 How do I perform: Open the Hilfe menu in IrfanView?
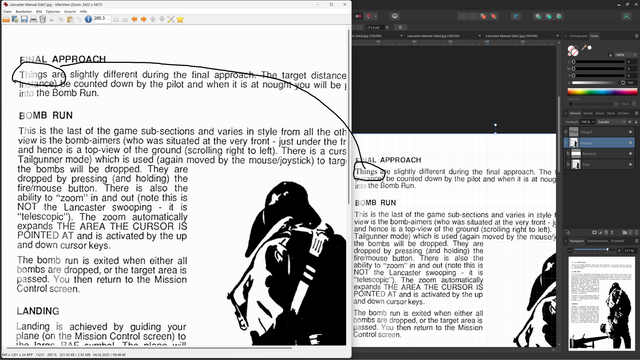pyautogui.click(x=83, y=11)
